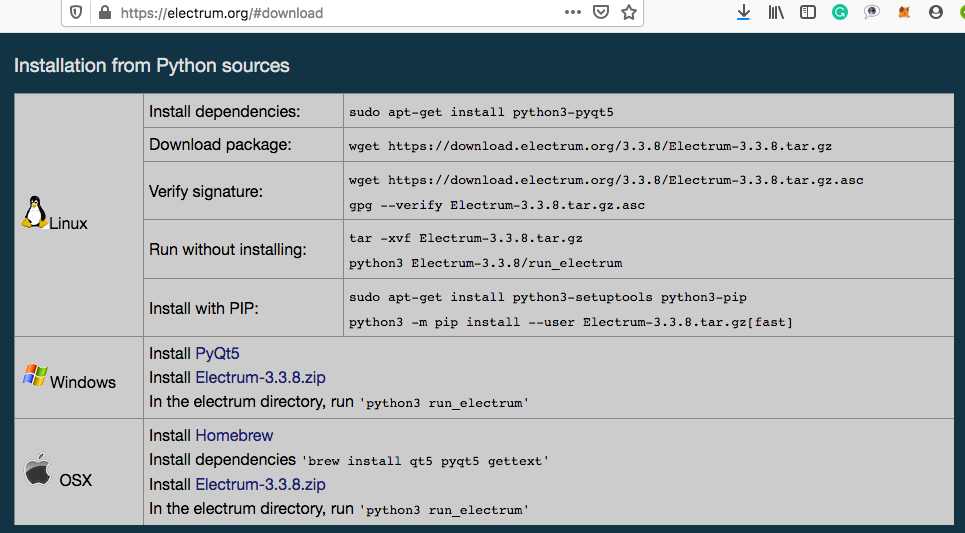The width and height of the screenshot is (965, 533).
Task: Click 'sudo apt-get install python3-pyqt5' command
Action: [x=481, y=112]
